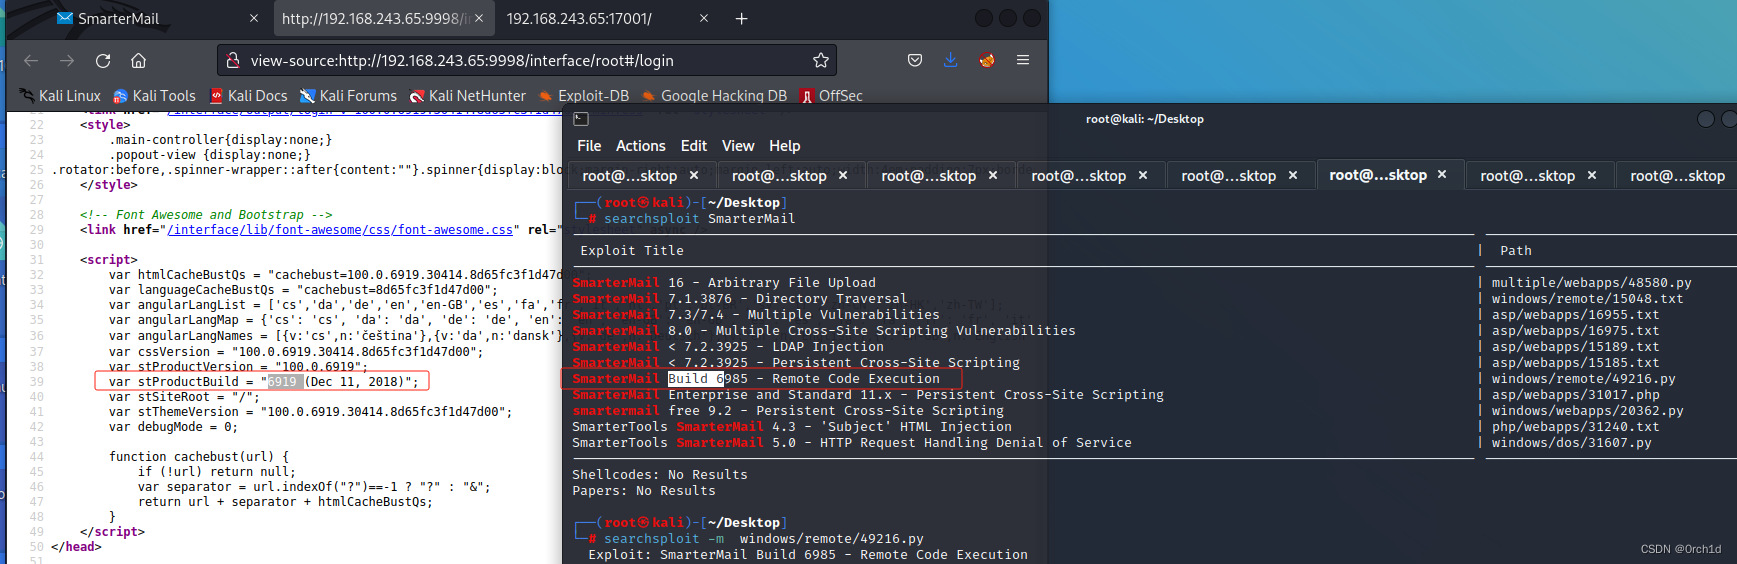Close the active bold root@...sktop terminal tab
The height and width of the screenshot is (564, 1737).
click(x=1442, y=174)
